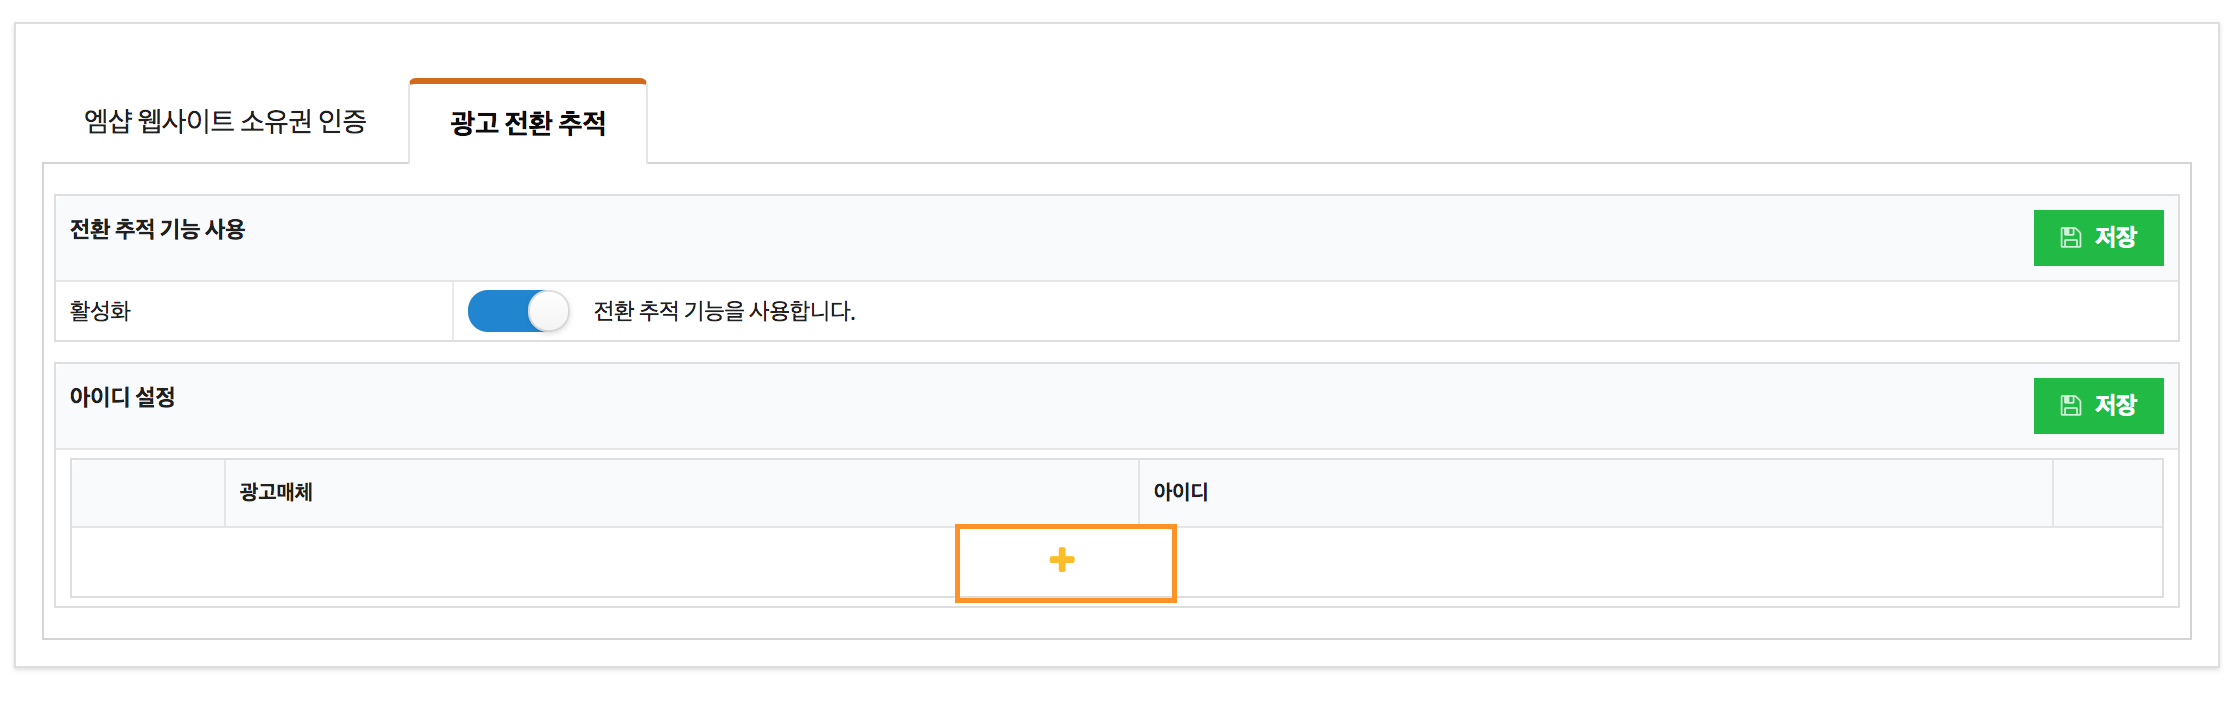Click the 활성화 row label
2240x702 pixels.
[x=100, y=311]
